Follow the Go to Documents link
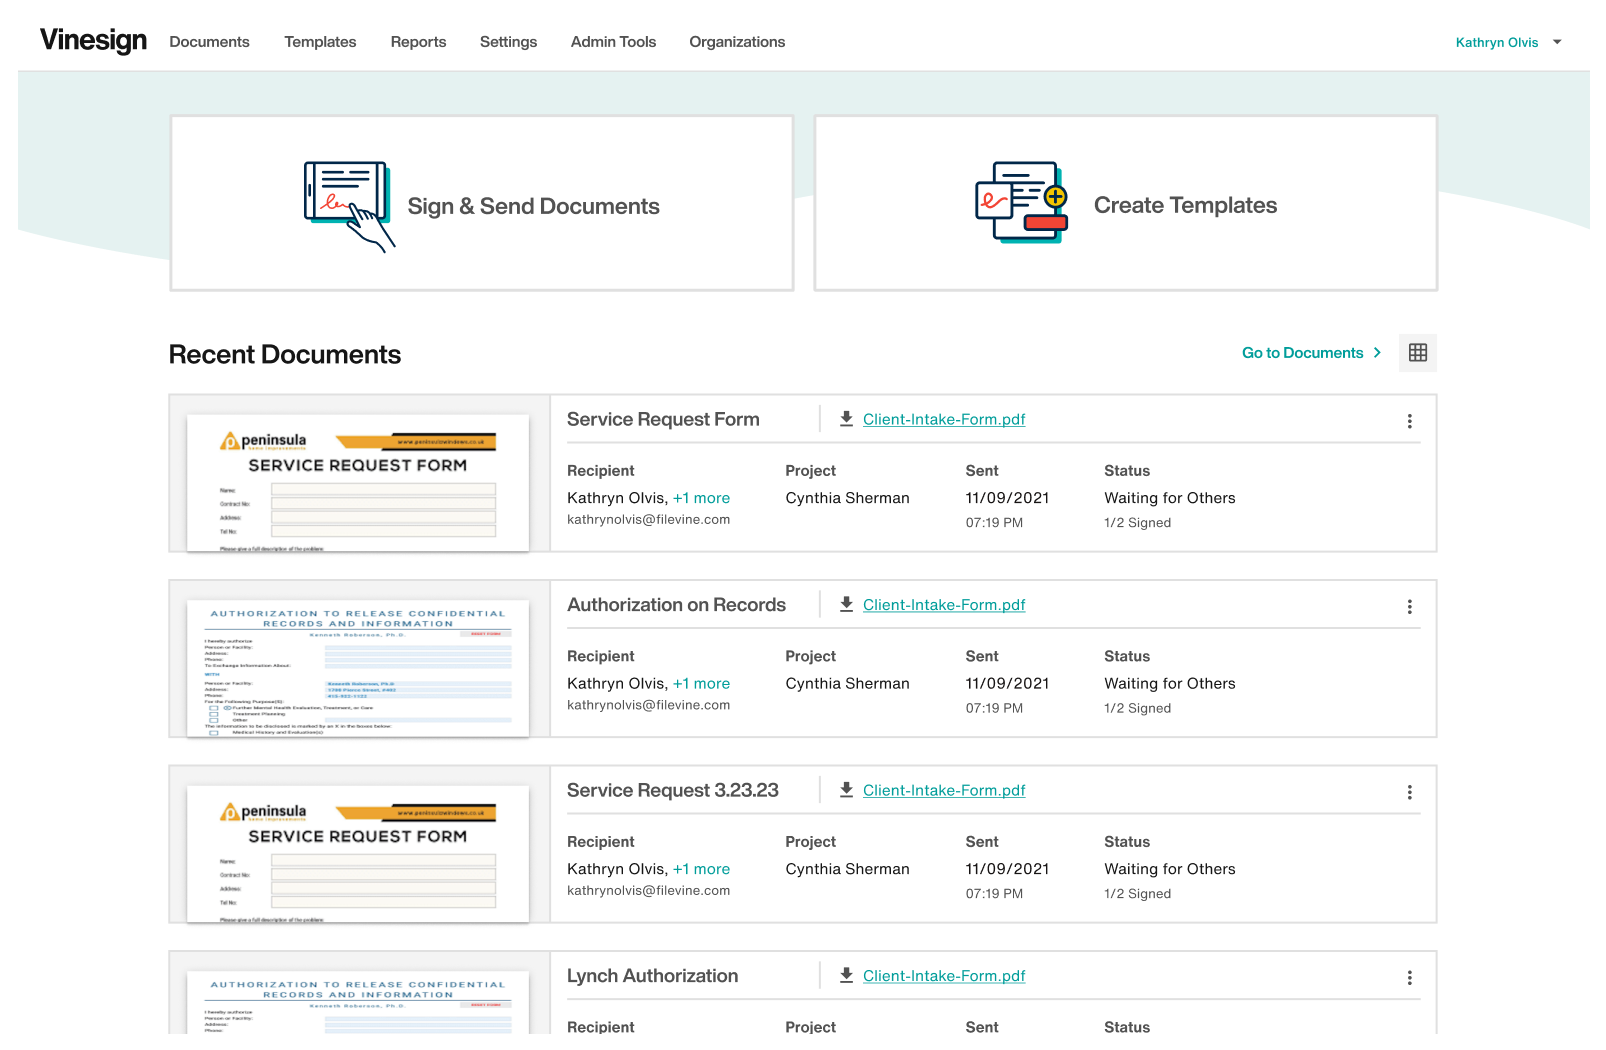The width and height of the screenshot is (1606, 1050). (x=1303, y=352)
